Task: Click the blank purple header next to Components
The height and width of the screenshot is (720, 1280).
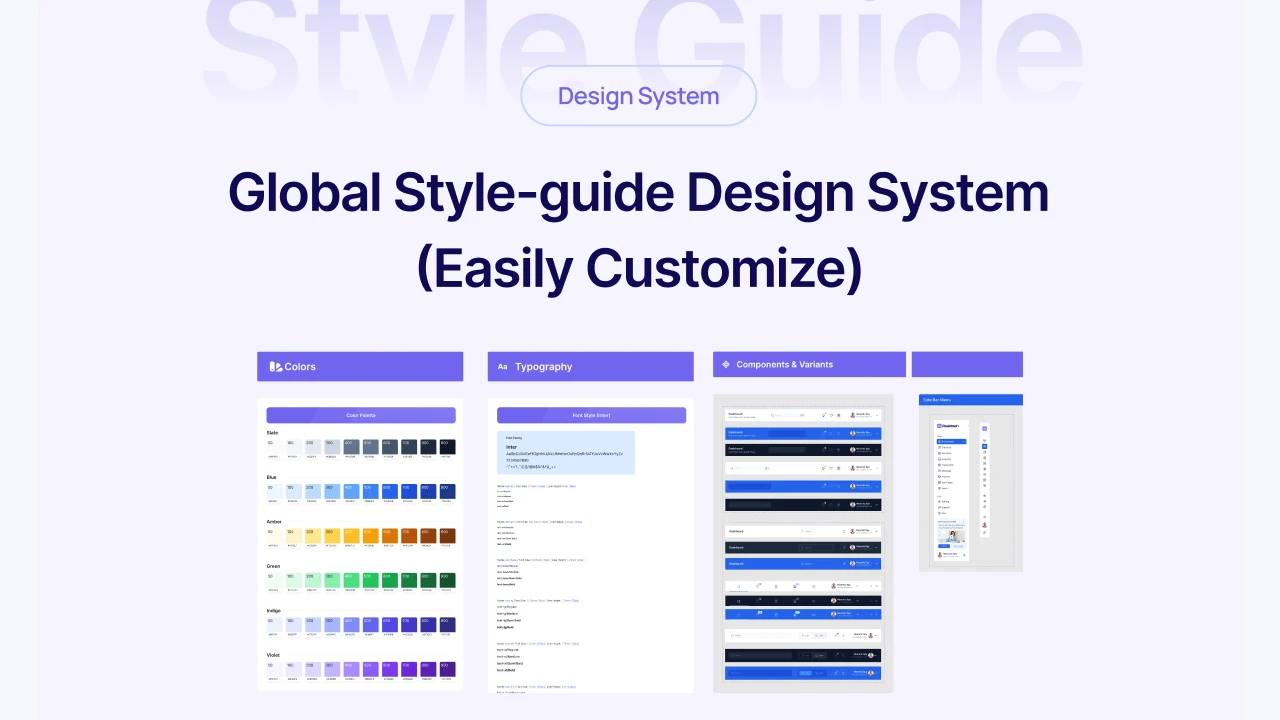Action: [x=967, y=364]
